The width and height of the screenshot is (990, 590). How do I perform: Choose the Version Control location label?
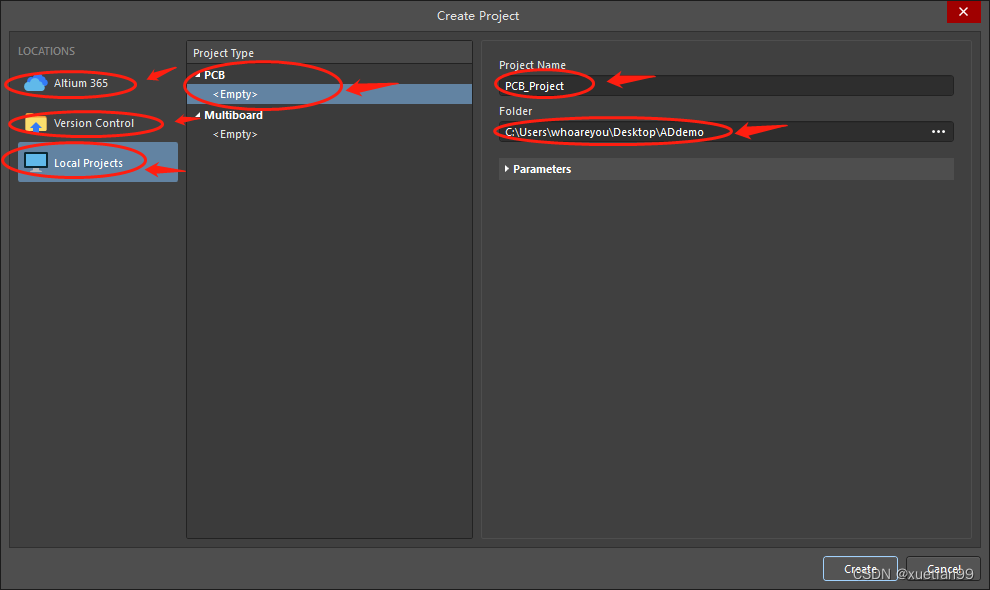[94, 123]
